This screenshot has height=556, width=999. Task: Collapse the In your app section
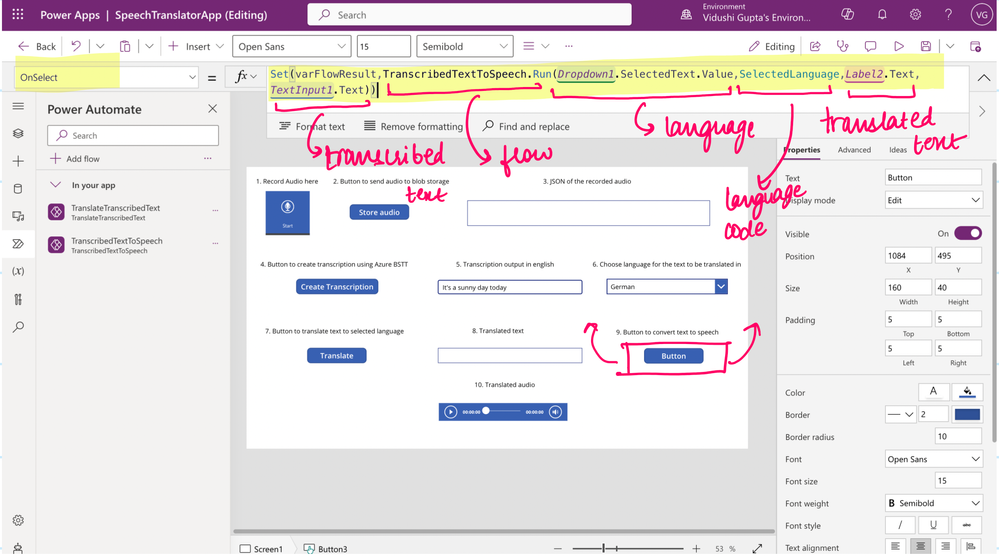point(55,185)
